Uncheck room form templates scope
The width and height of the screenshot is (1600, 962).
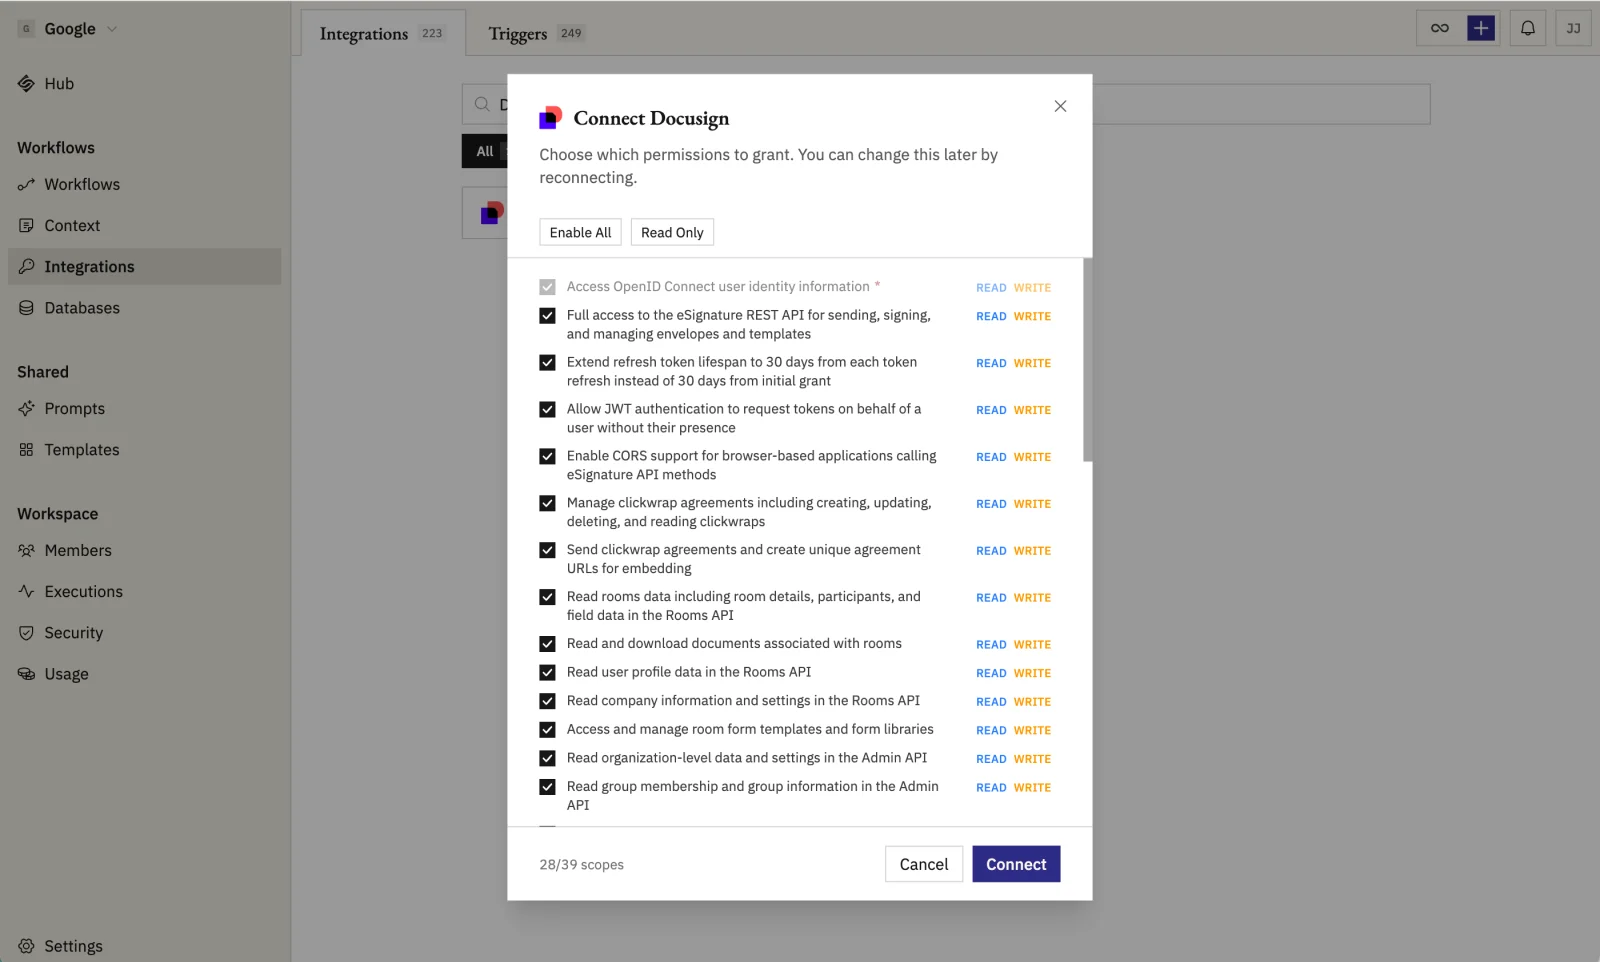(x=547, y=731)
